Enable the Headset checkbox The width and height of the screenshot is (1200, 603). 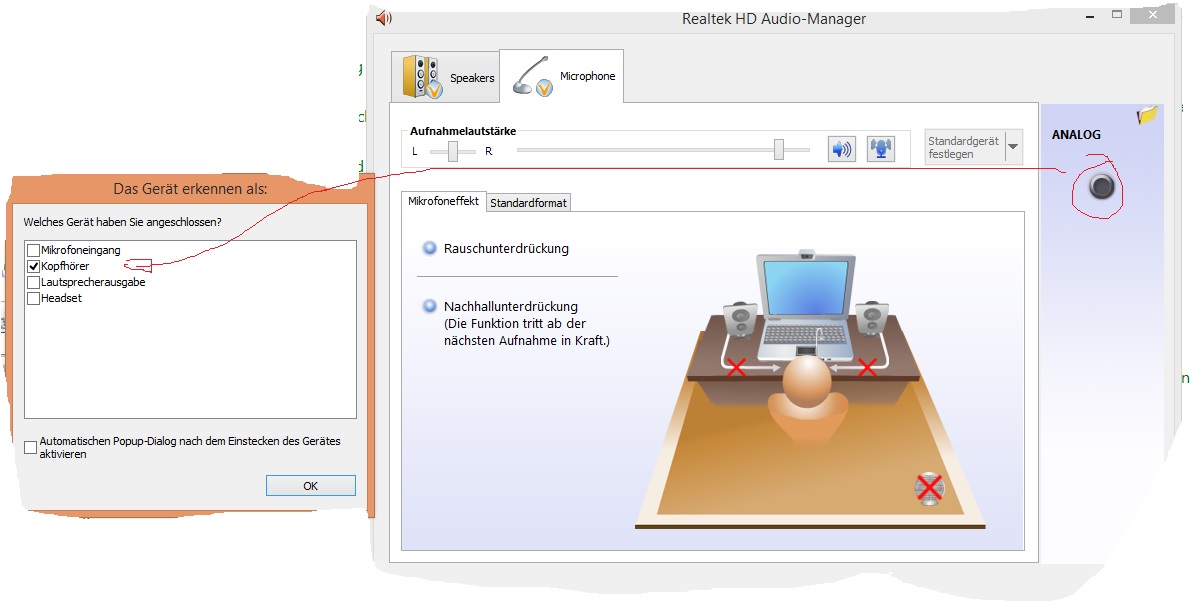(x=34, y=298)
